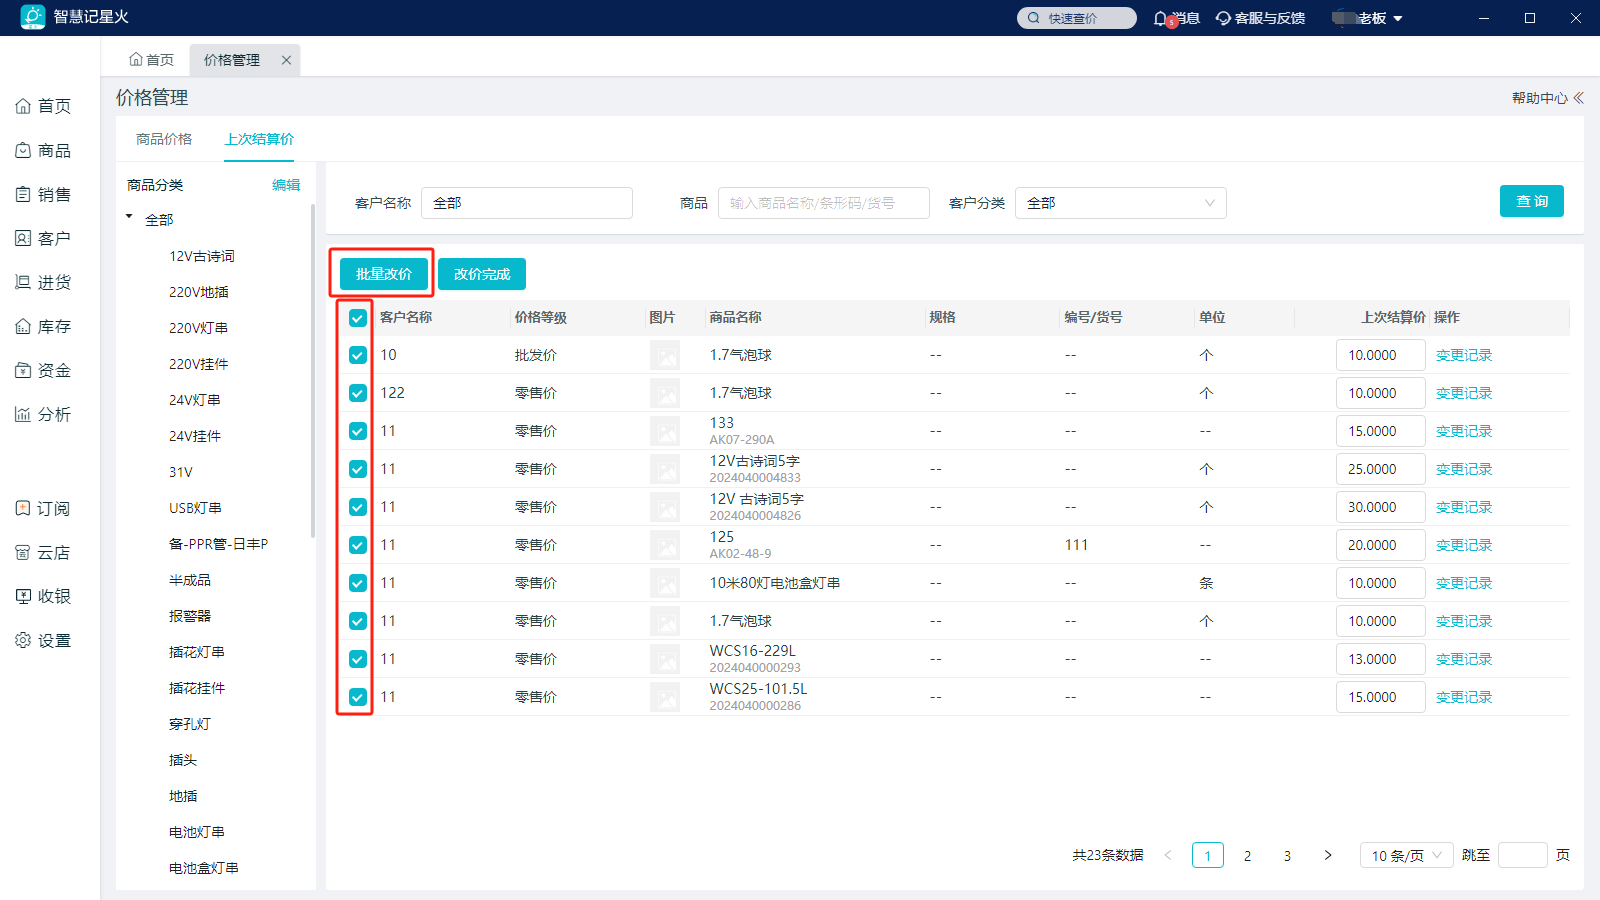Select 上次结算价 tab

(259, 139)
